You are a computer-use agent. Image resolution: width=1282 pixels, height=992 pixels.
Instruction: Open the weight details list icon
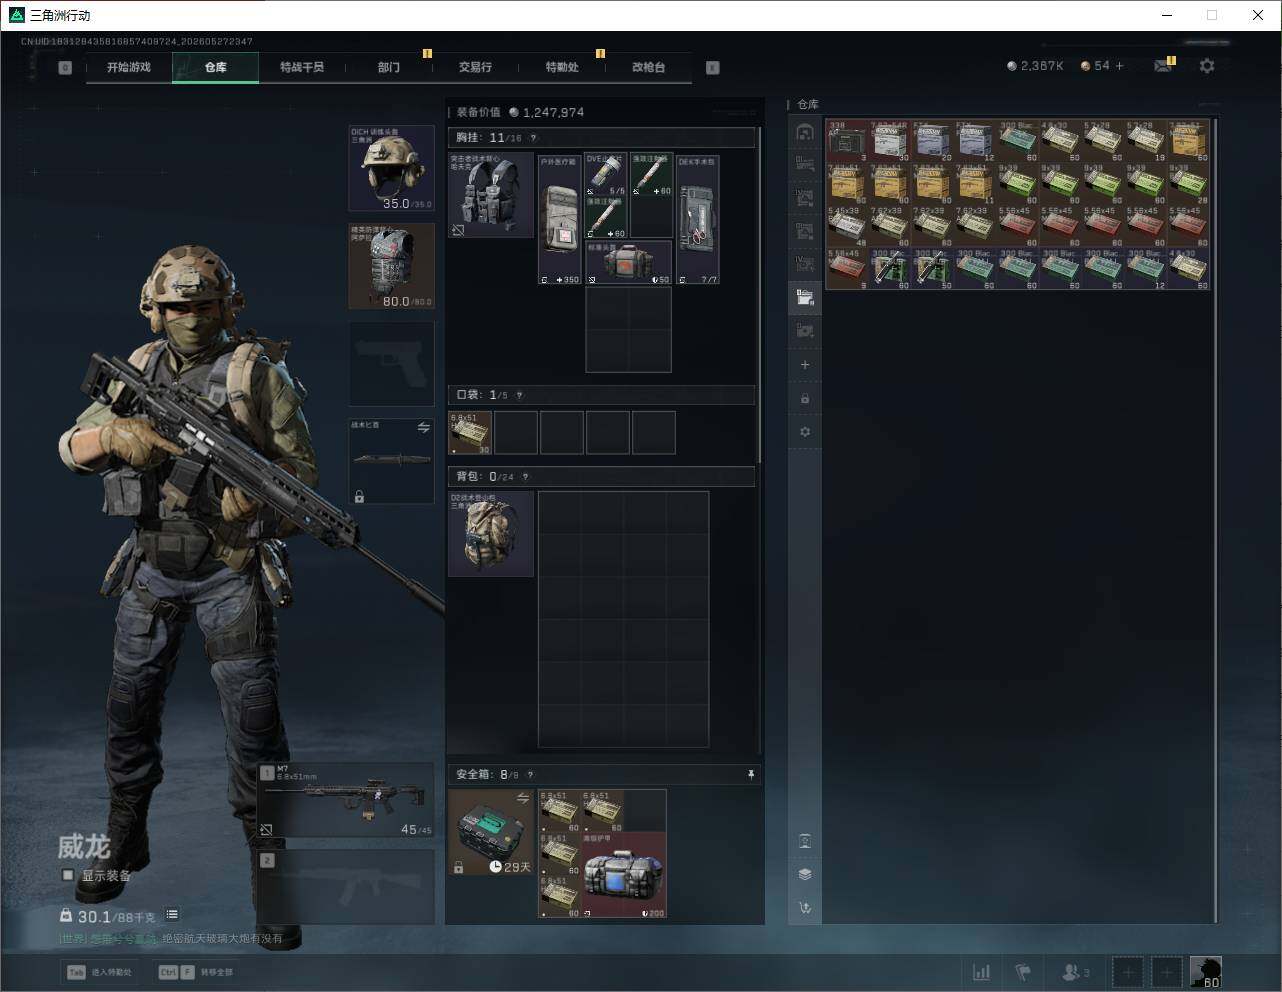pyautogui.click(x=172, y=914)
